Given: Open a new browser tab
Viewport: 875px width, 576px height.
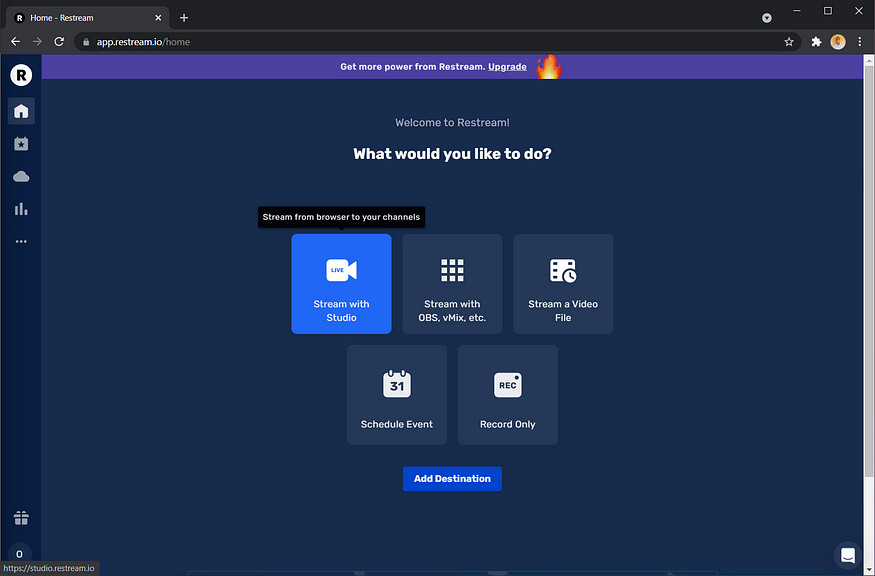Looking at the screenshot, I should (x=184, y=18).
